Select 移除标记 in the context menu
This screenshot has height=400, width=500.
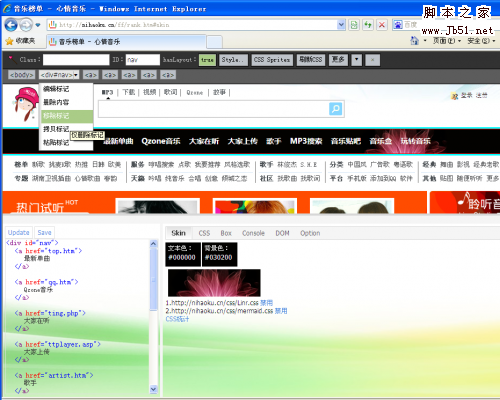tap(66, 116)
